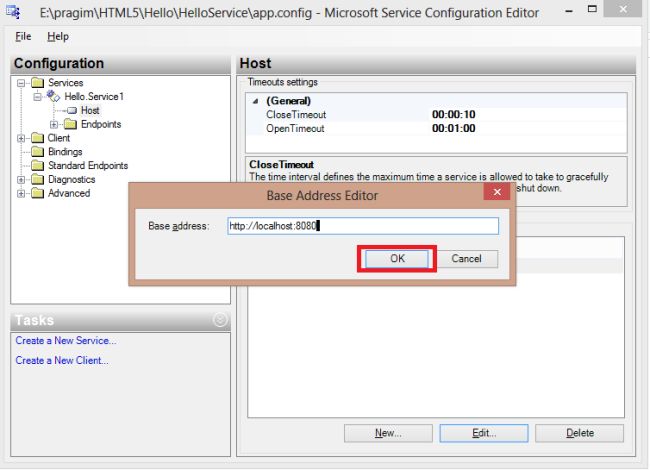Viewport: 650px width, 470px height.
Task: Confirm base address with OK
Action: click(x=397, y=259)
